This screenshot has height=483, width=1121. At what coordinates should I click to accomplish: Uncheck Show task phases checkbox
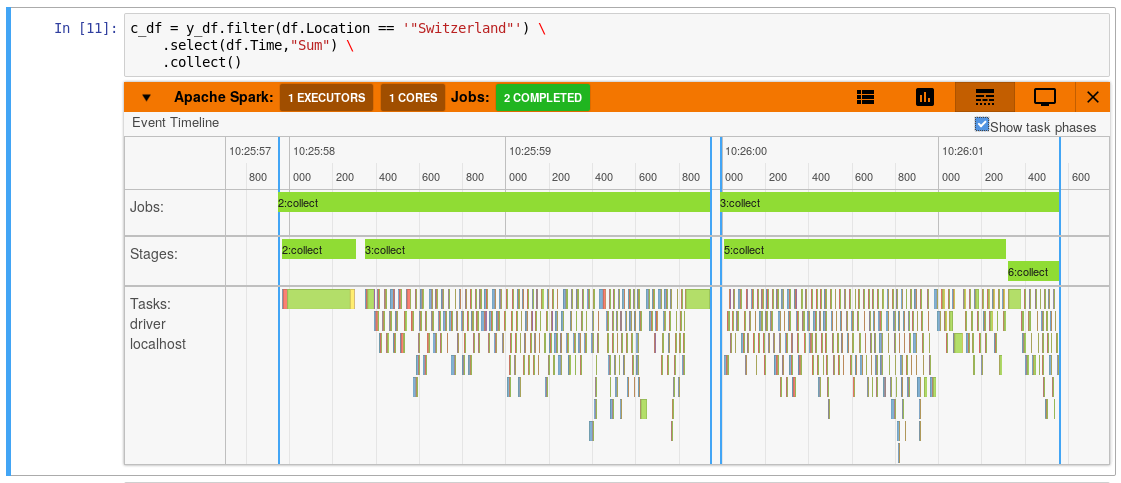click(982, 125)
